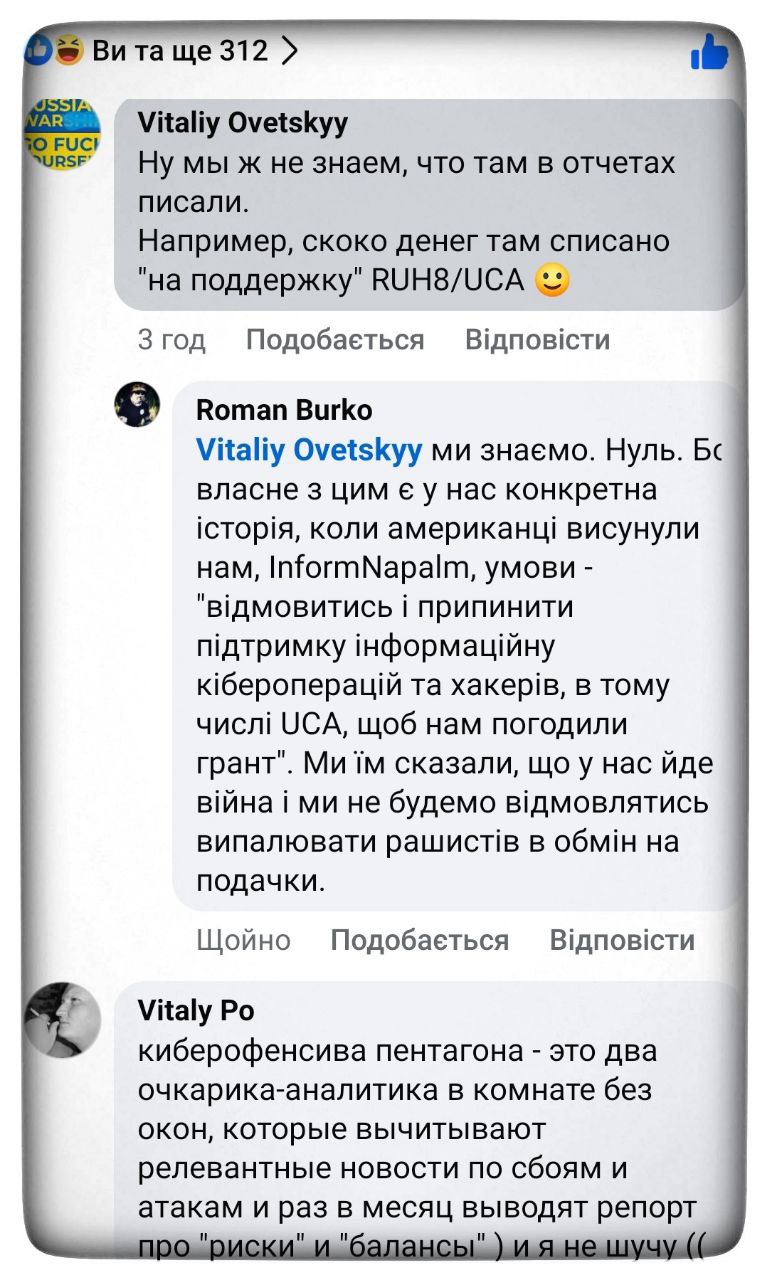The image size is (768, 1280).
Task: Click the laughing haha reaction emoji icon
Action: click(x=69, y=49)
